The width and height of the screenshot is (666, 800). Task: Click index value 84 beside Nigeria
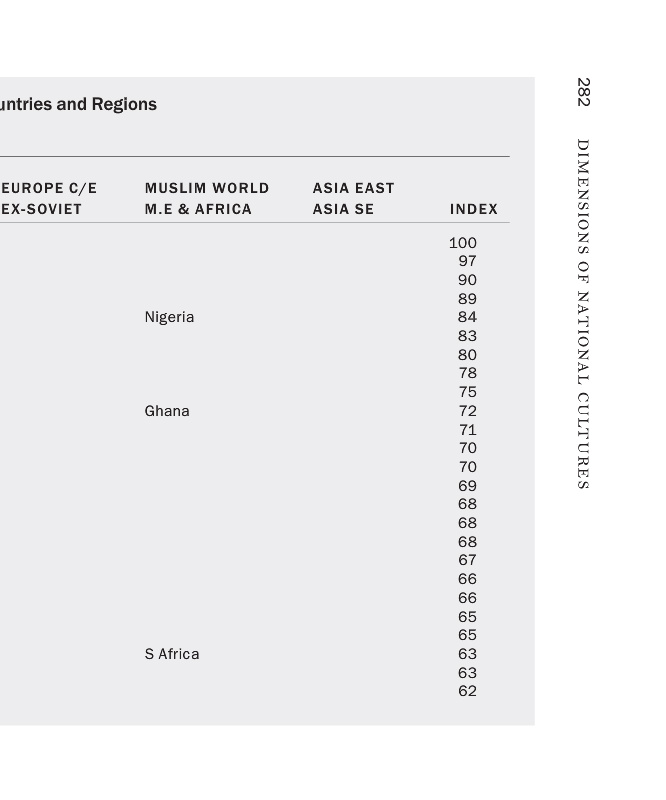tap(467, 317)
